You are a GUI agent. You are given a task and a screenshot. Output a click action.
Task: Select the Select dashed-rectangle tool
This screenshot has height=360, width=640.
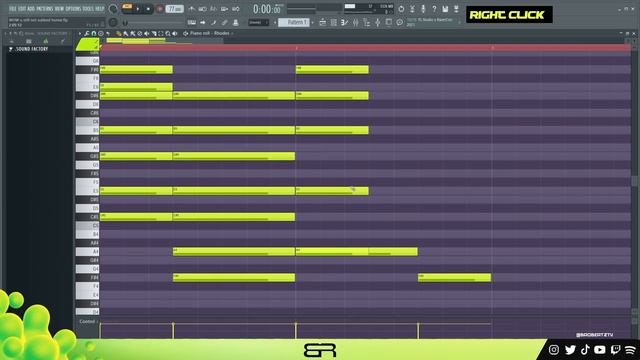[161, 33]
